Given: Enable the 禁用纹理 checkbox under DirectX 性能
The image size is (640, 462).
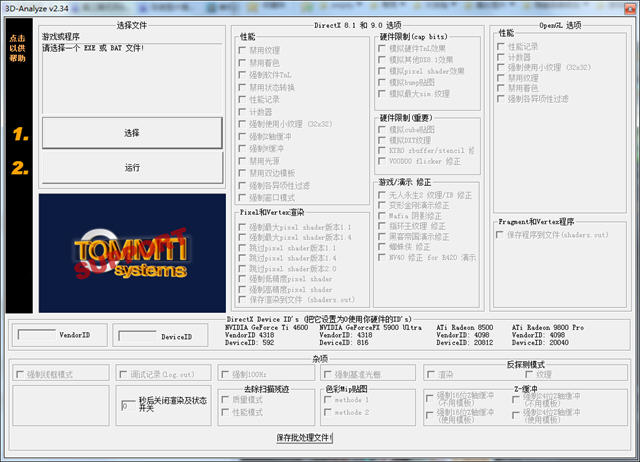Looking at the screenshot, I should 242,50.
